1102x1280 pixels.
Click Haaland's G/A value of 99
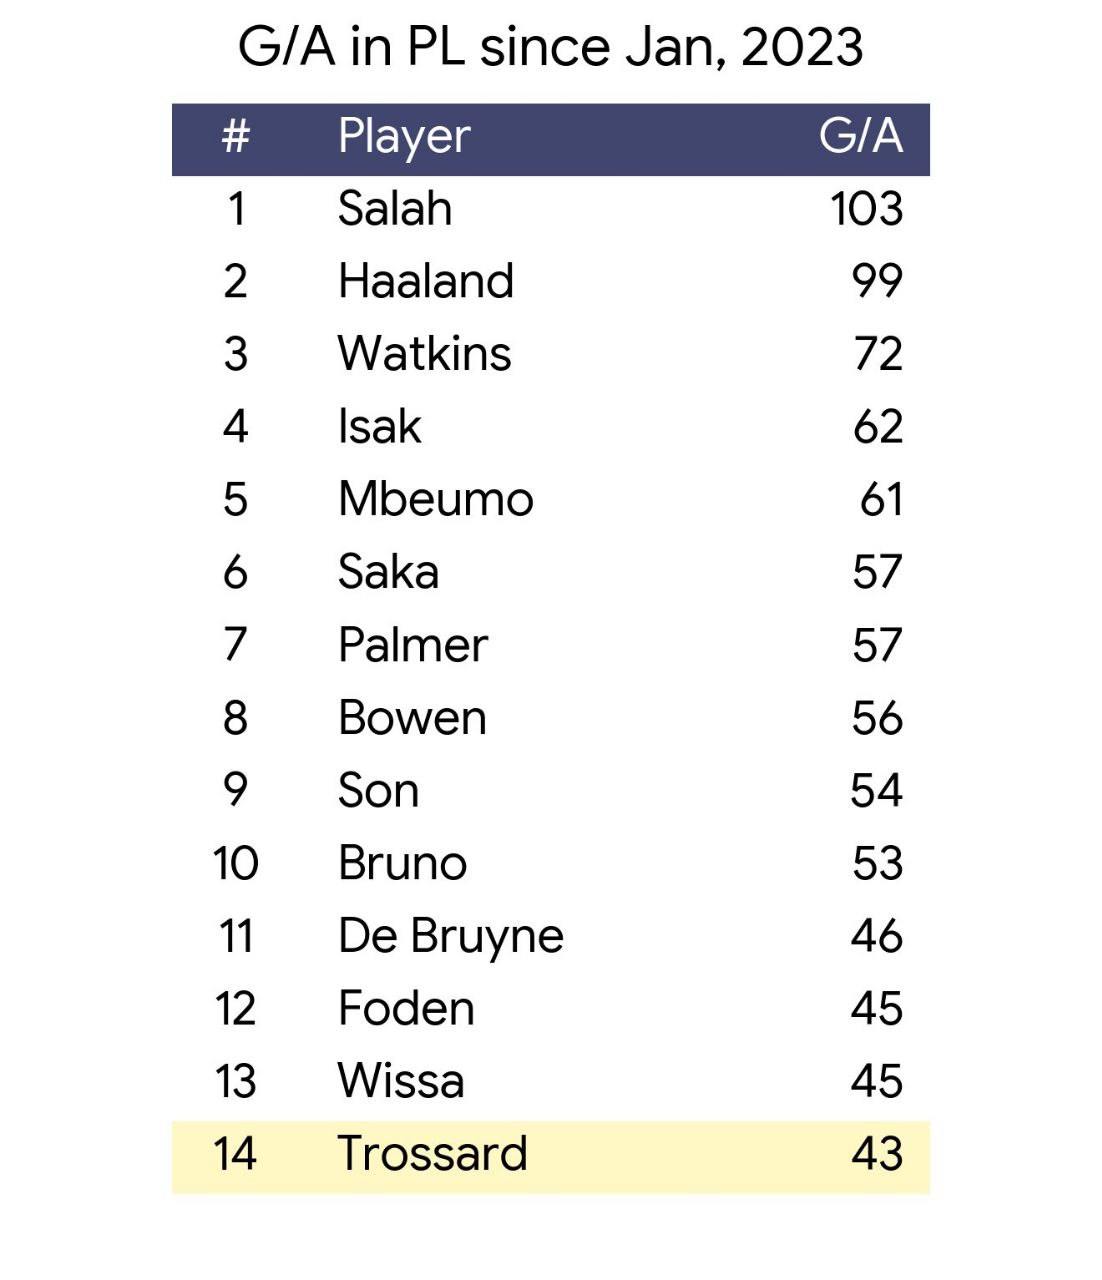coord(877,281)
